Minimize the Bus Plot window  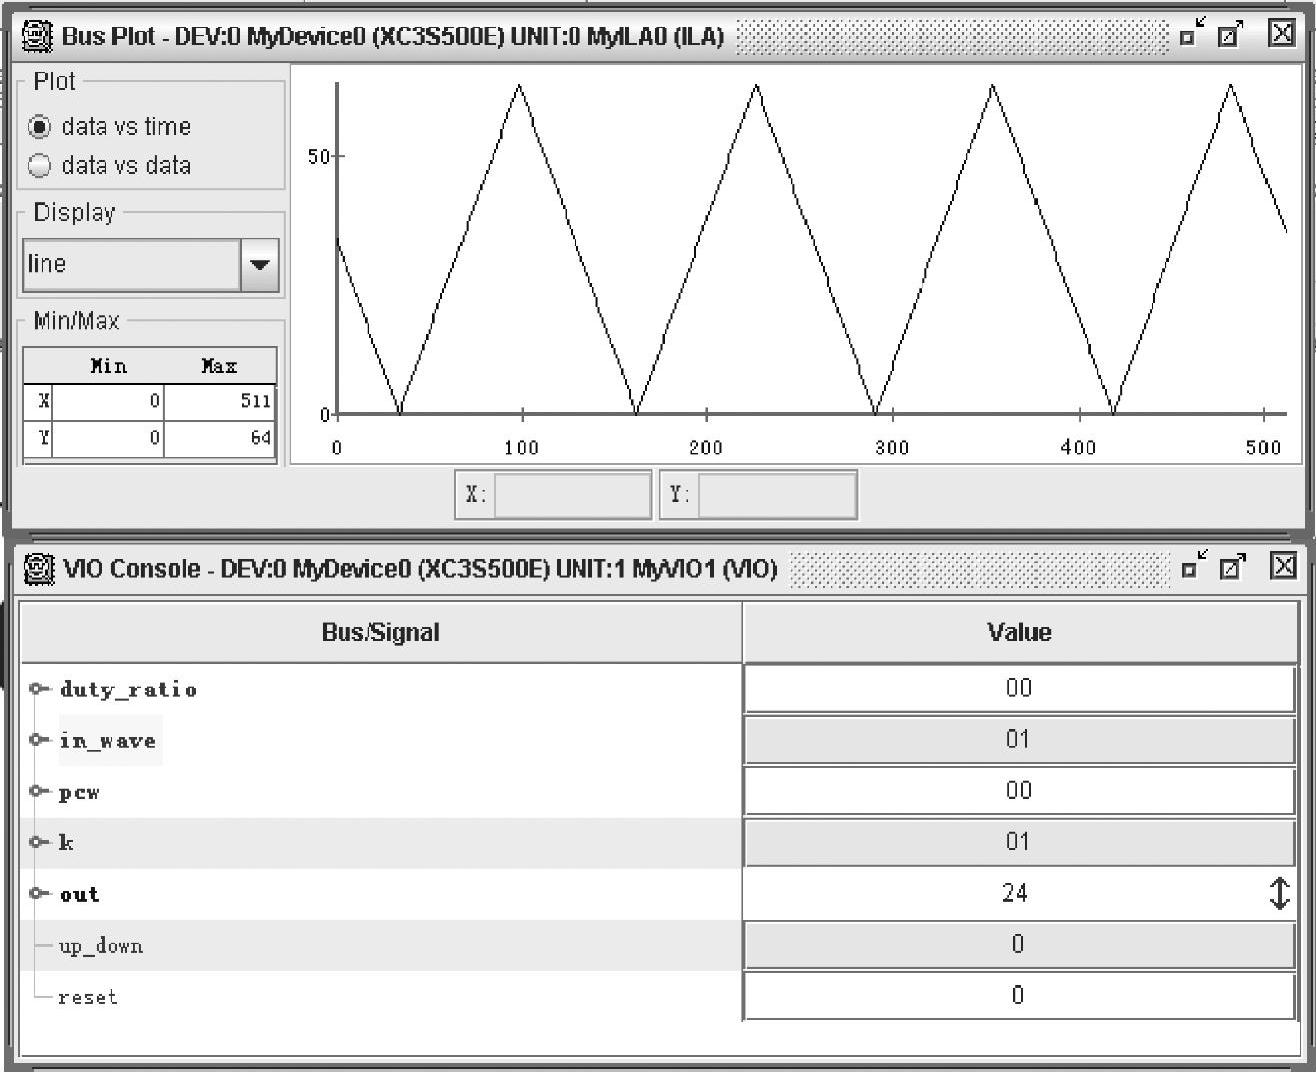(1192, 34)
